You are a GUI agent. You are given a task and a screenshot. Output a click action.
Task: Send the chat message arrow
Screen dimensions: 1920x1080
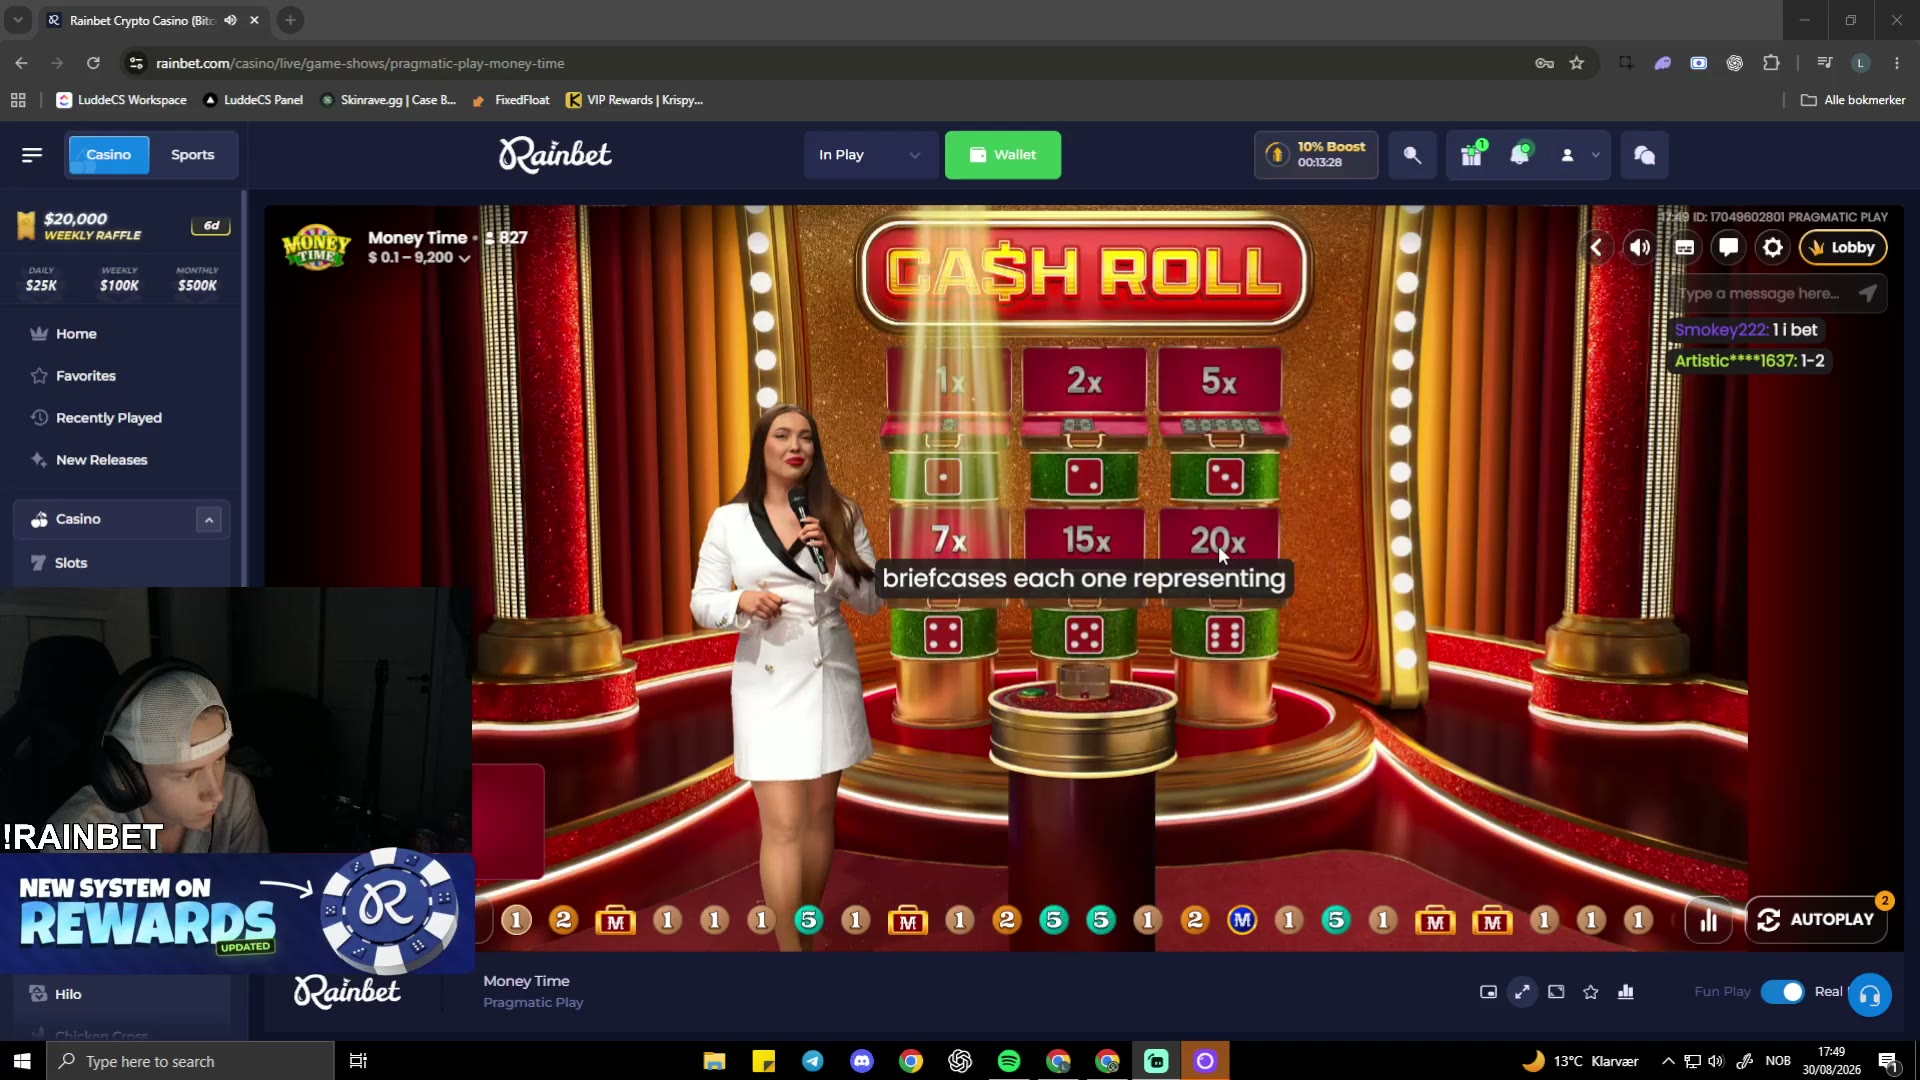click(1867, 293)
